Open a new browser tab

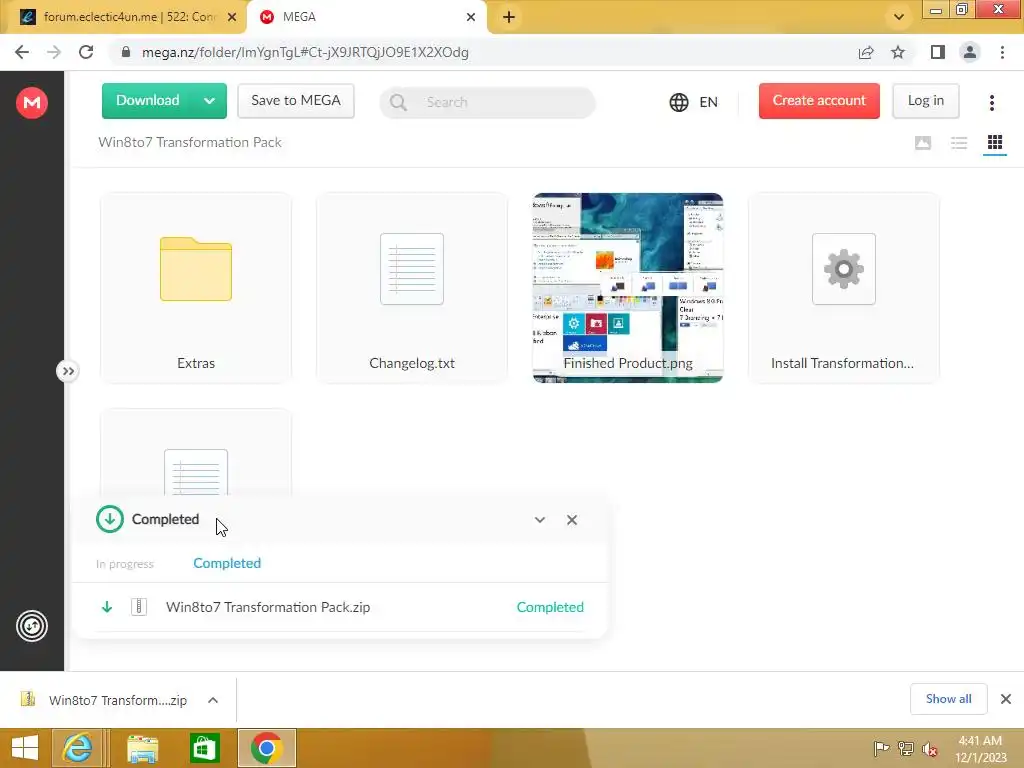point(509,17)
